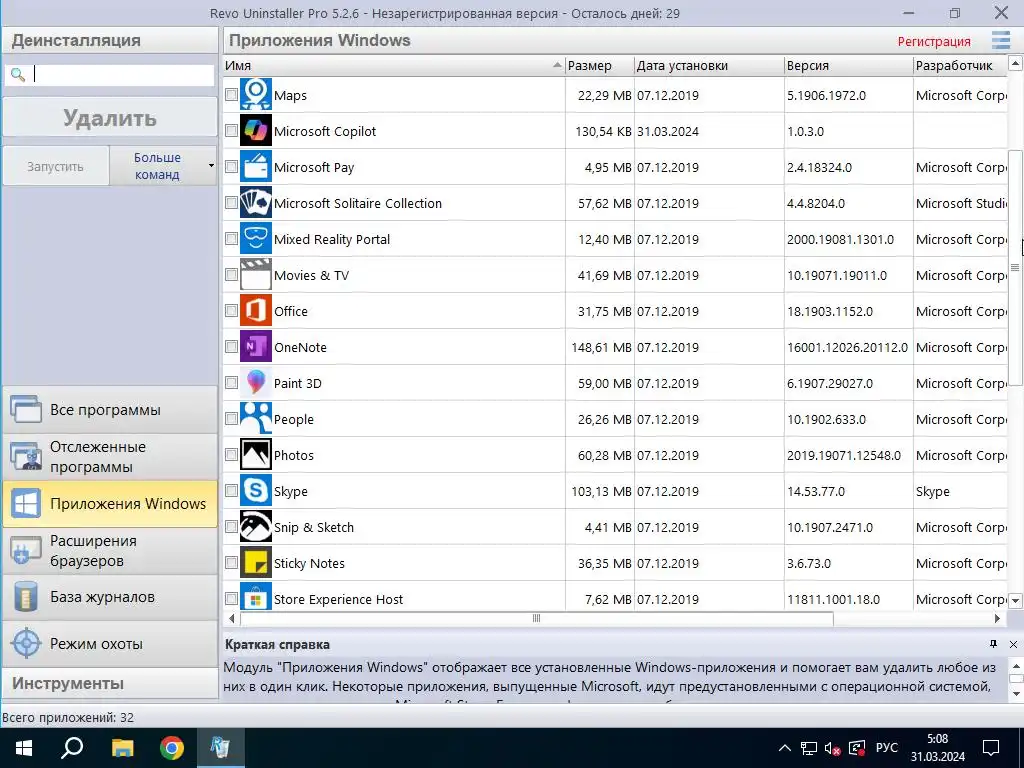Screen dimensions: 1024x768
Task: Click the list scrollbar down arrow
Action: [x=1015, y=600]
